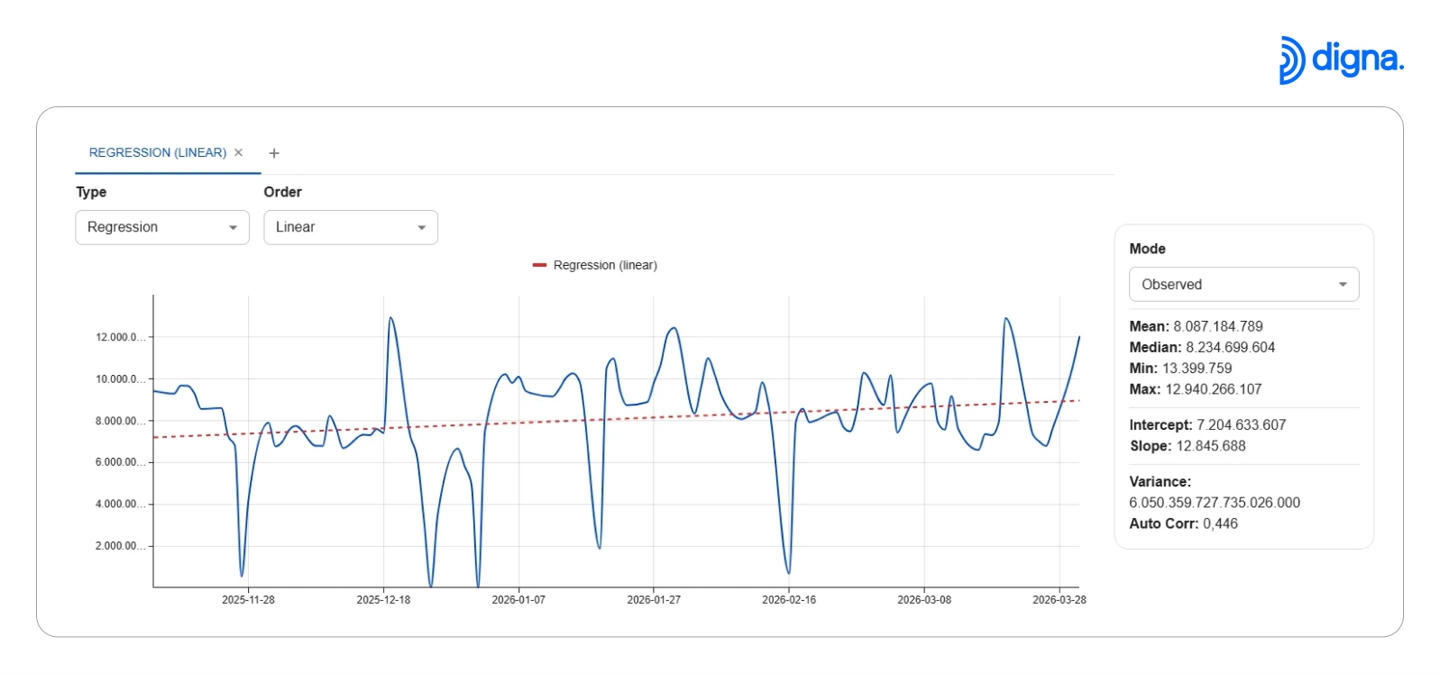
Task: Click the 2026-01-07 x-axis date label
Action: click(x=518, y=600)
